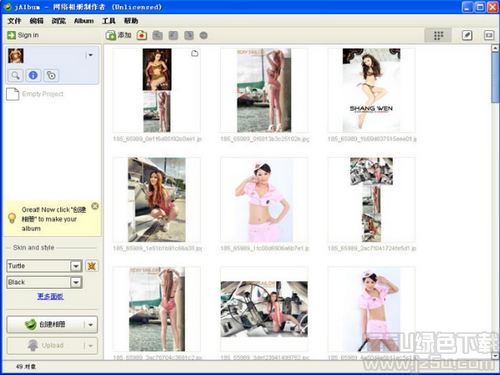Viewport: 500px width, 375px height.
Task: Expand the 创建相册 button dropdown arrow
Action: point(90,325)
